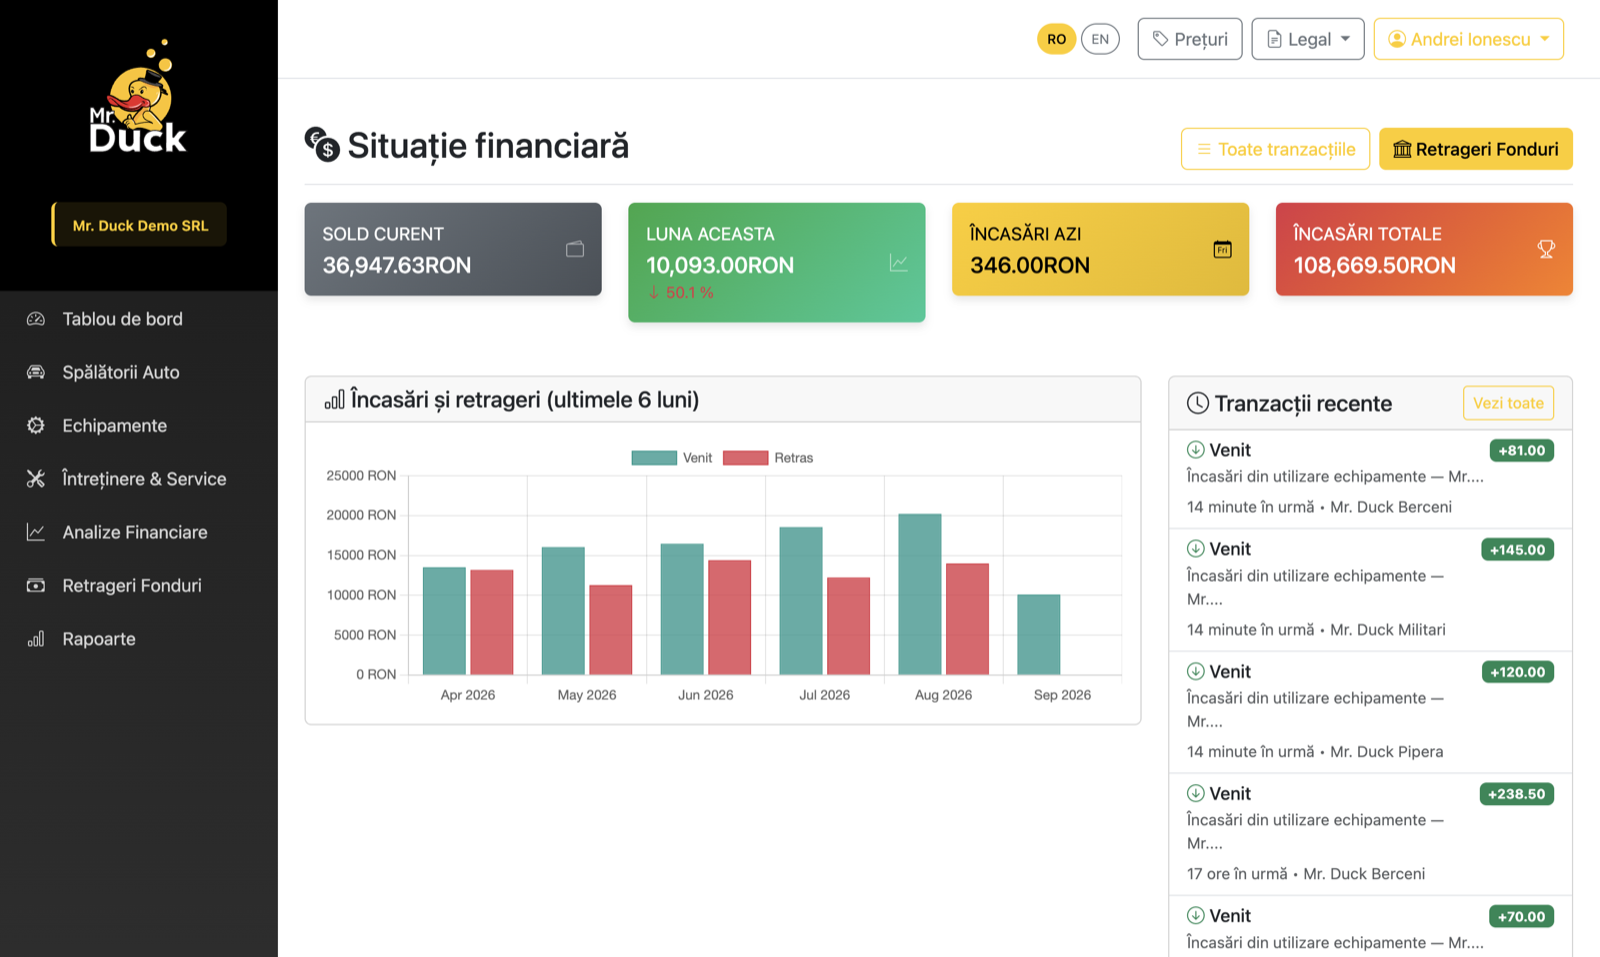Click the +70.00 amount badge
This screenshot has height=957, width=1600.
[x=1521, y=916]
